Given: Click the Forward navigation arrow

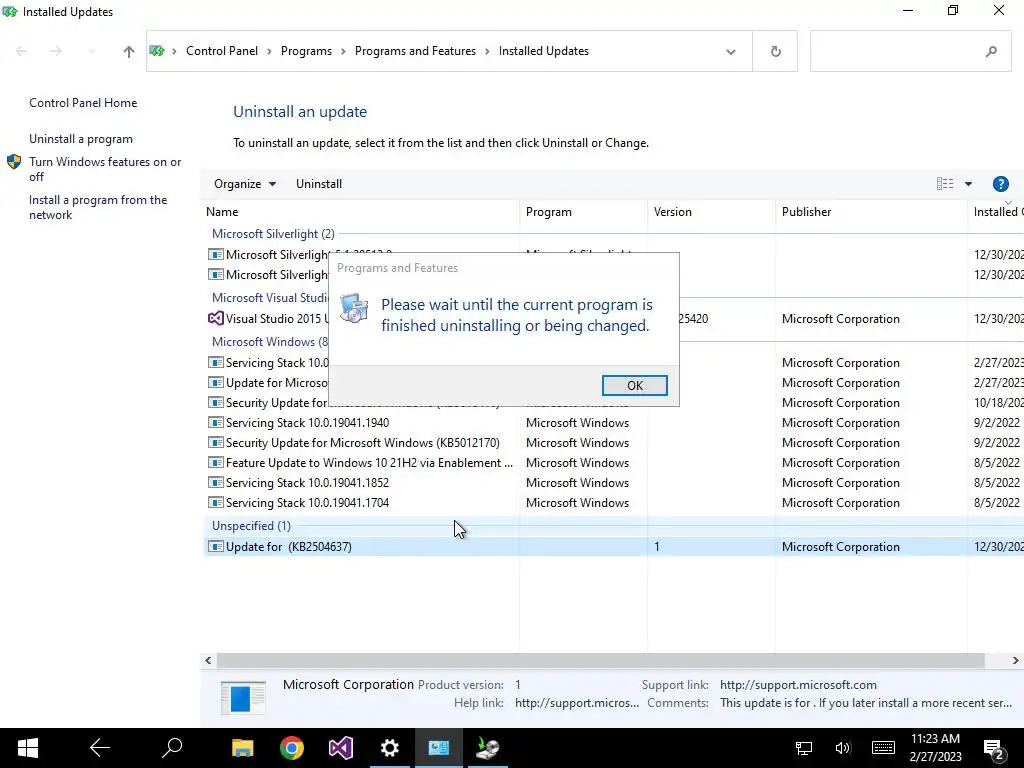Looking at the screenshot, I should tap(56, 51).
